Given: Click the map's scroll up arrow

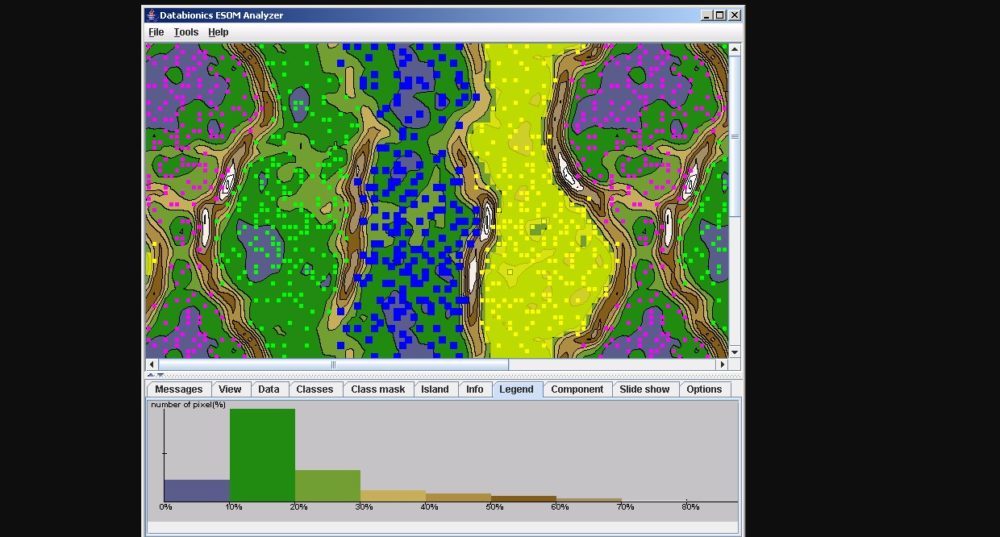Looking at the screenshot, I should (x=735, y=49).
